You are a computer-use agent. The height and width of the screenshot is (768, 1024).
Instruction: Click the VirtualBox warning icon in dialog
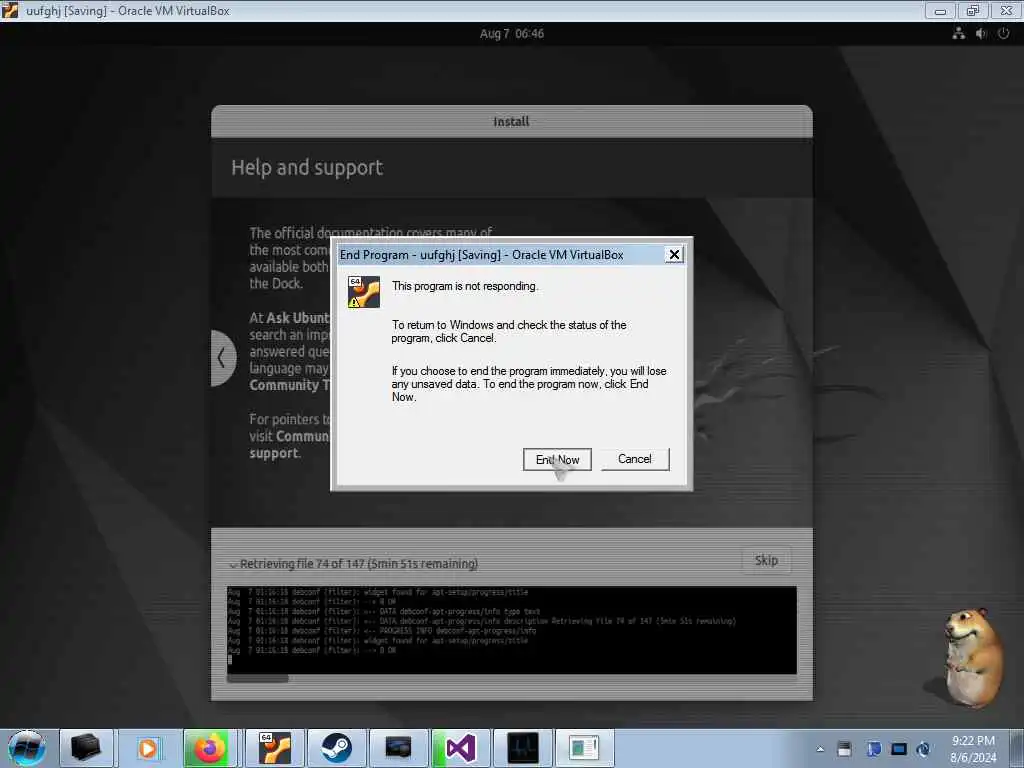[364, 292]
